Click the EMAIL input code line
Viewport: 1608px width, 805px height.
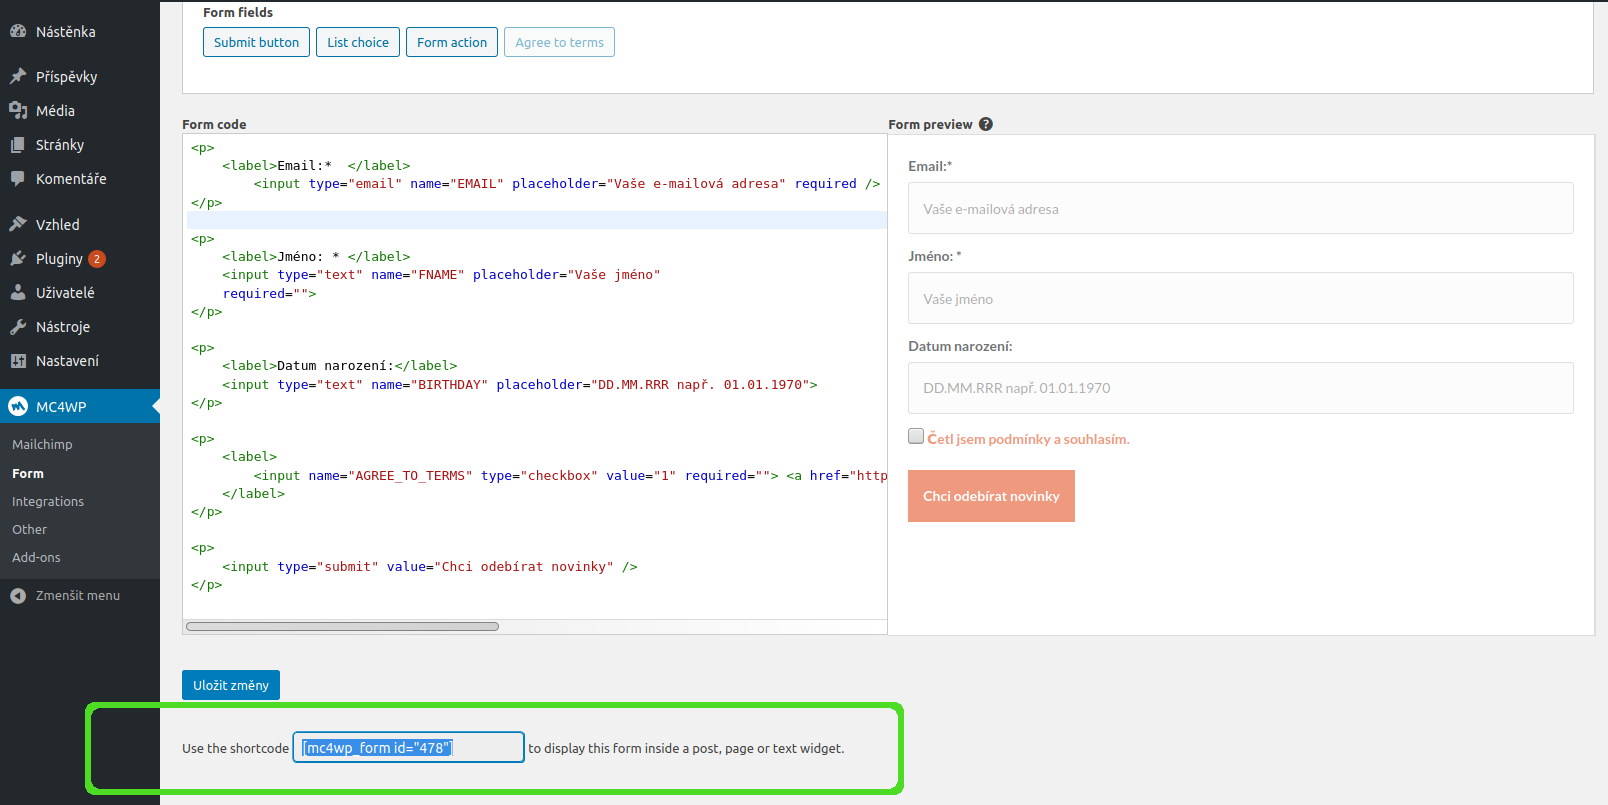click(x=567, y=183)
